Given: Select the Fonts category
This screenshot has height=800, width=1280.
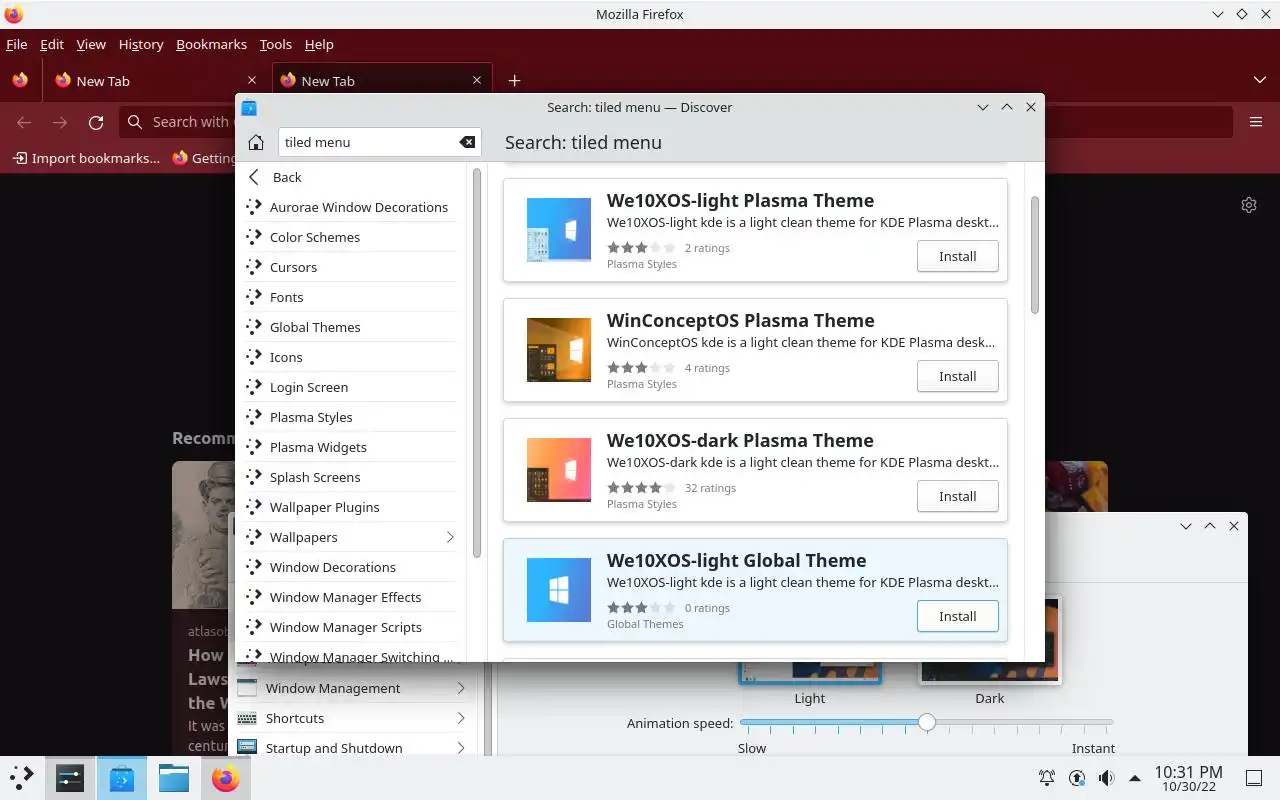Looking at the screenshot, I should click(x=350, y=297).
